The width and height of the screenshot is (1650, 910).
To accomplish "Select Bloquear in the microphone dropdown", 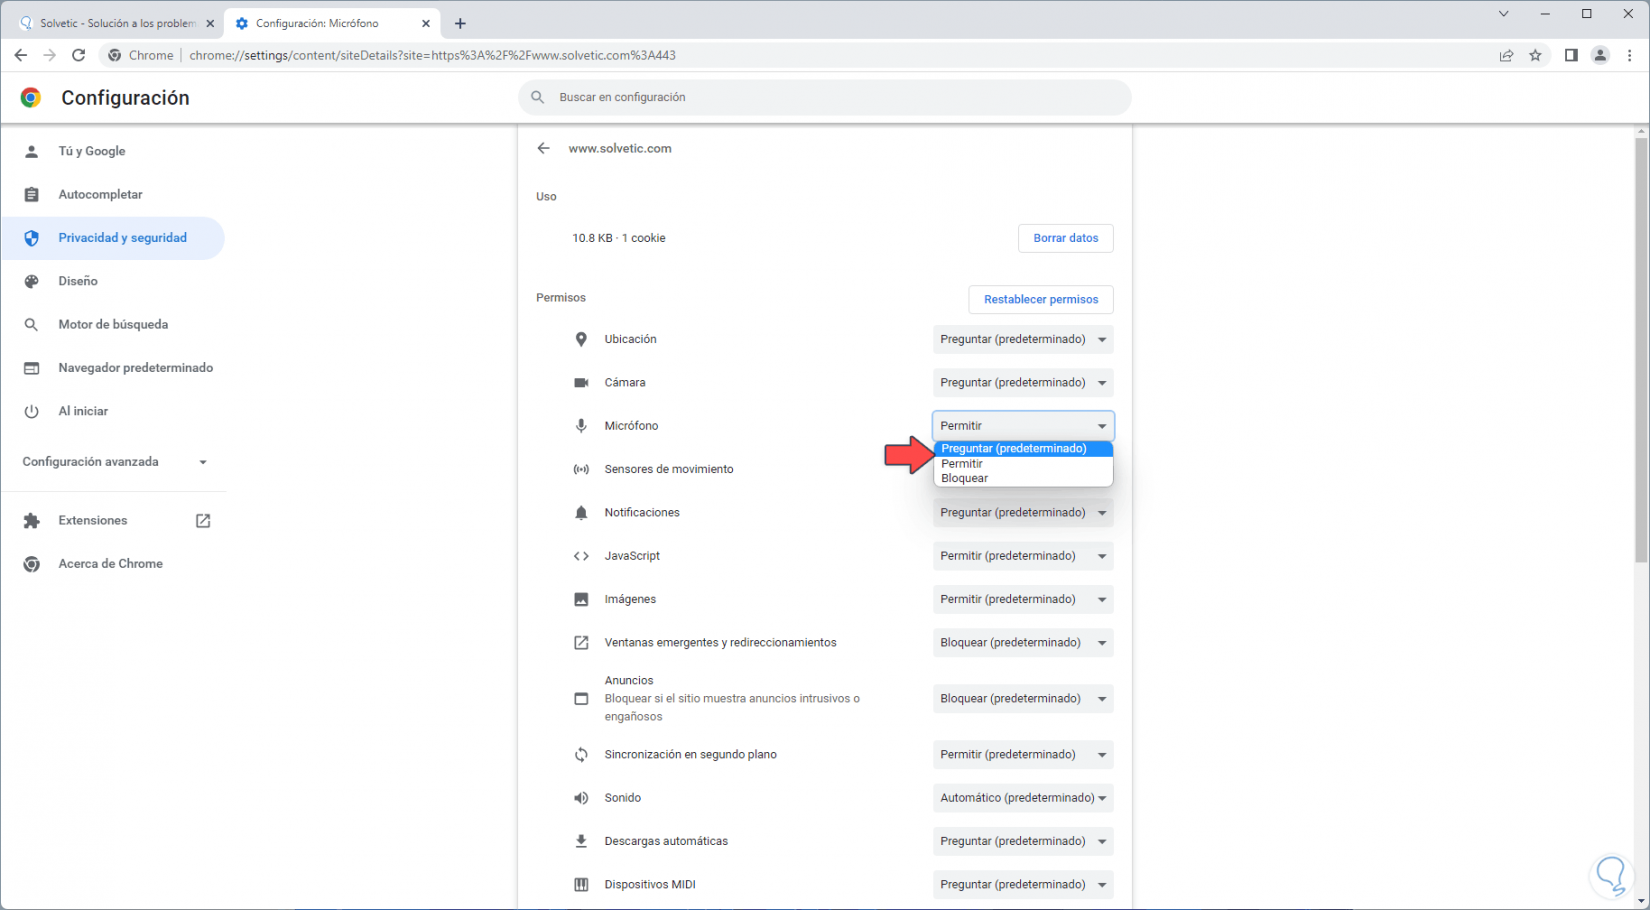I will [965, 478].
